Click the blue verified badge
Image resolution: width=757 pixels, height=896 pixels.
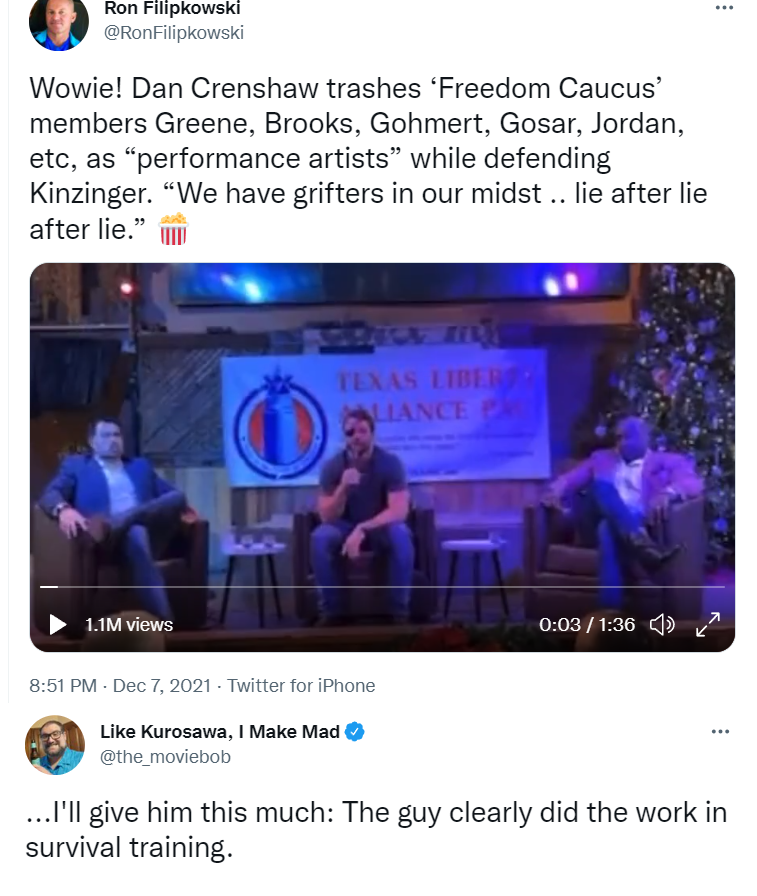coord(355,731)
